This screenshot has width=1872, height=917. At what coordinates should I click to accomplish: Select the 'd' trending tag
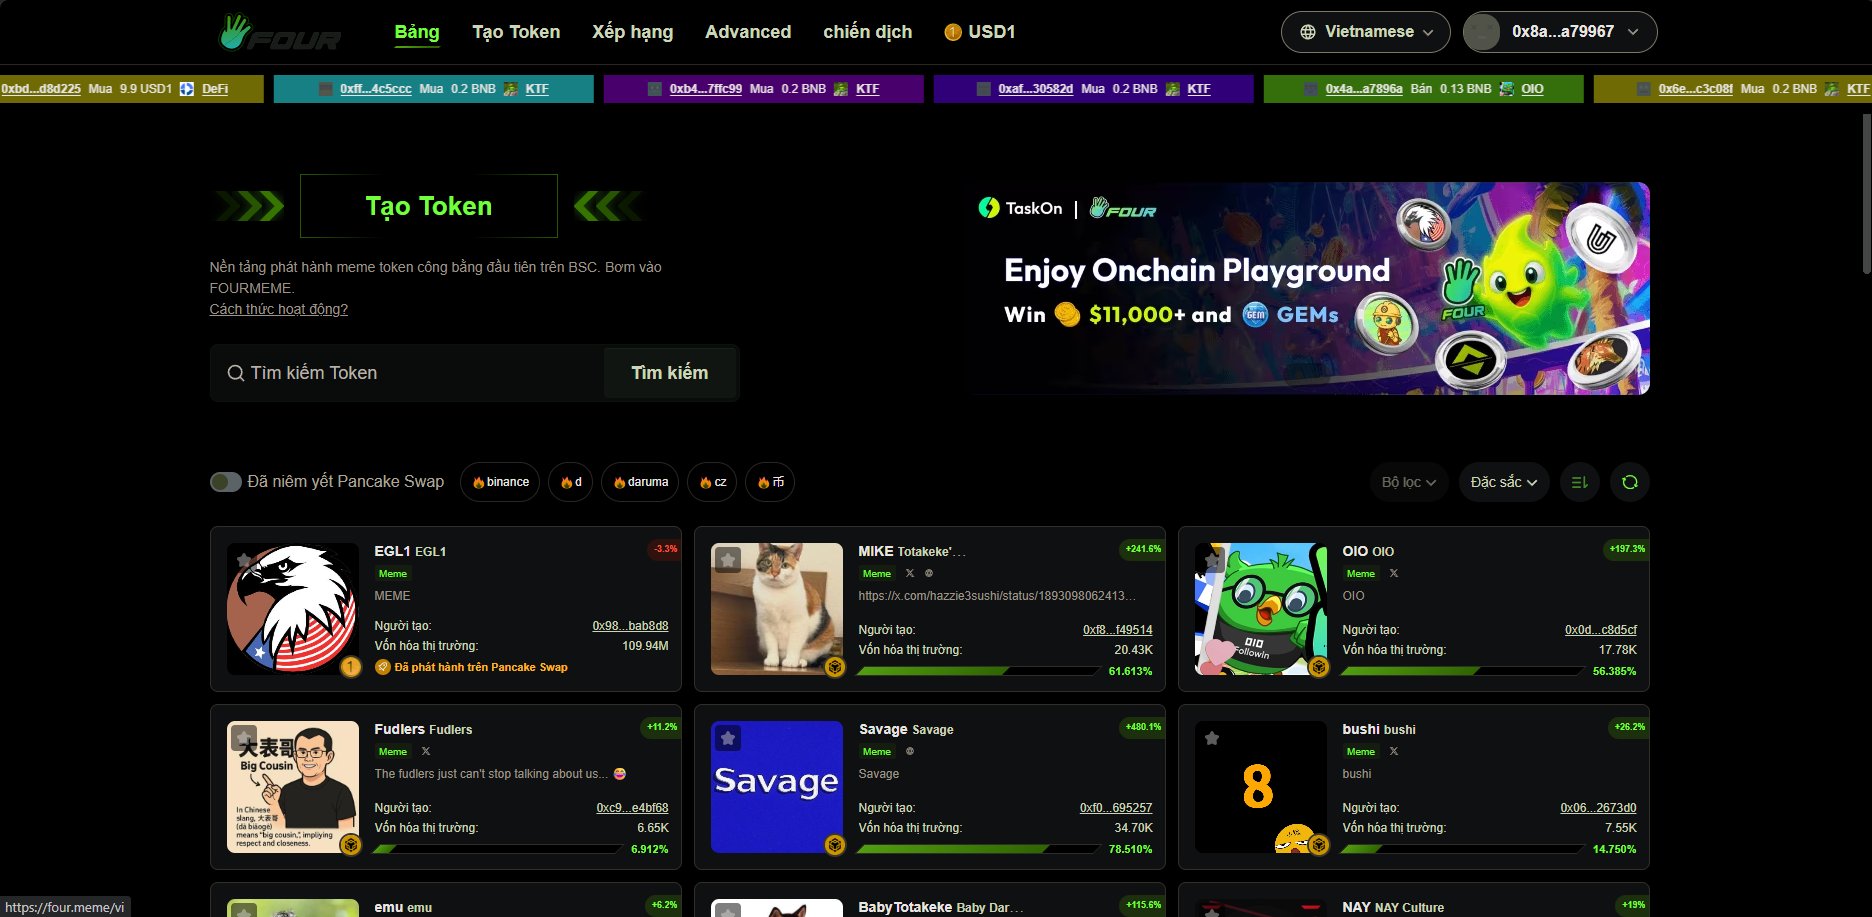571,482
